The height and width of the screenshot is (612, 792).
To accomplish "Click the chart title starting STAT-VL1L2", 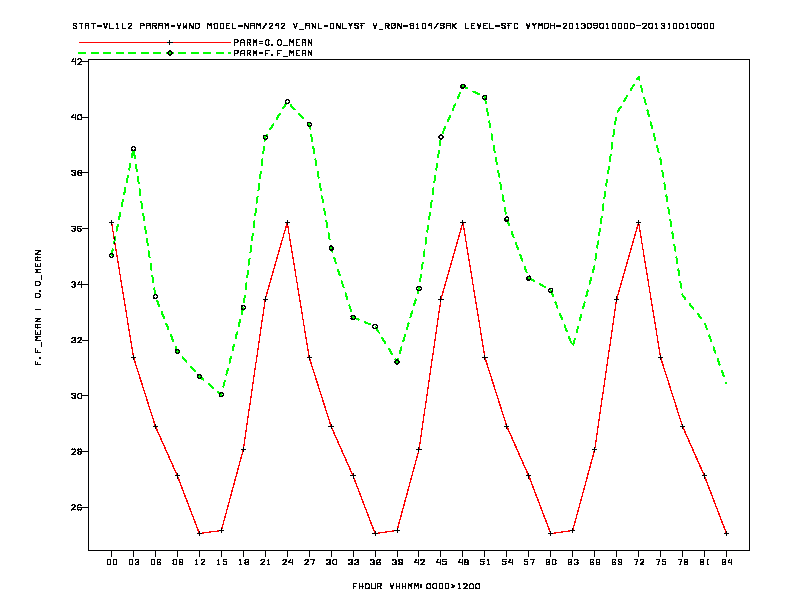I will [393, 26].
